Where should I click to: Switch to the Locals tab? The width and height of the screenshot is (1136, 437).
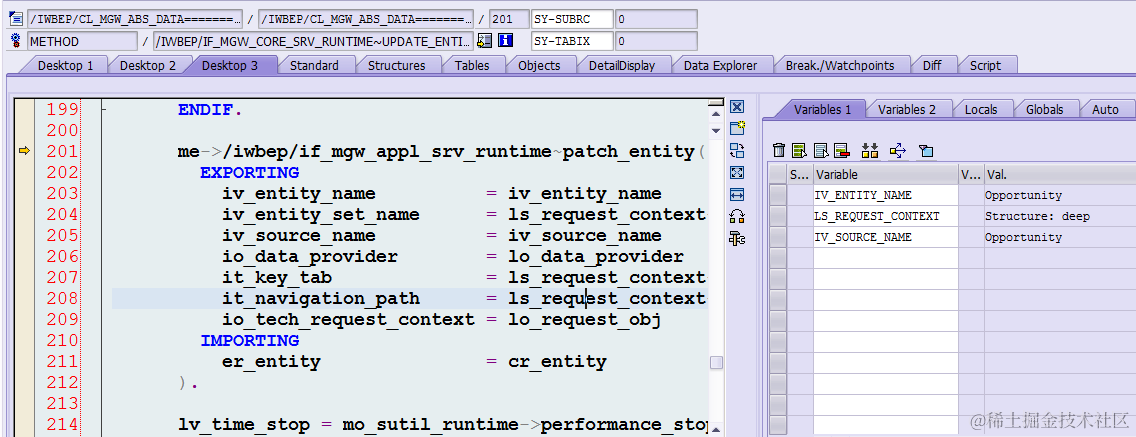click(x=981, y=109)
